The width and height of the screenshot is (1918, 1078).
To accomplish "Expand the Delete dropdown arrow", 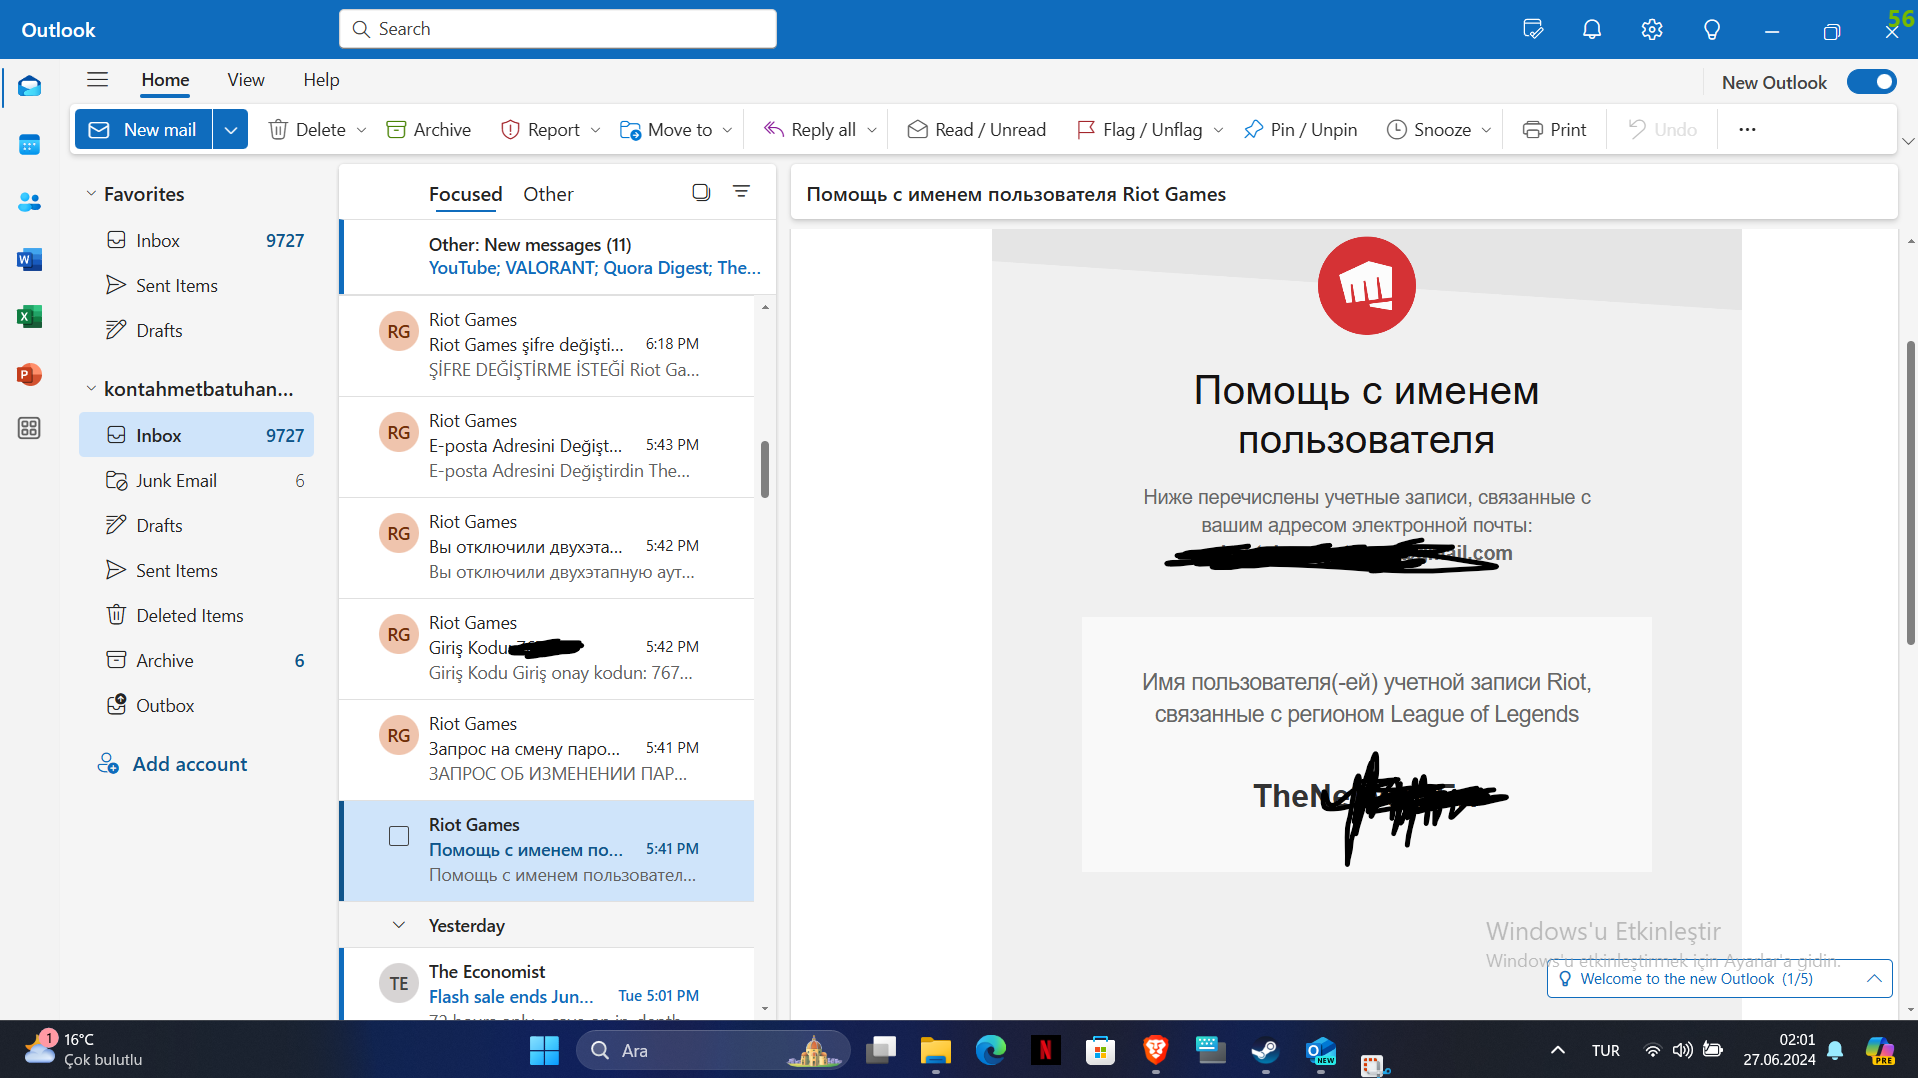I will point(361,130).
